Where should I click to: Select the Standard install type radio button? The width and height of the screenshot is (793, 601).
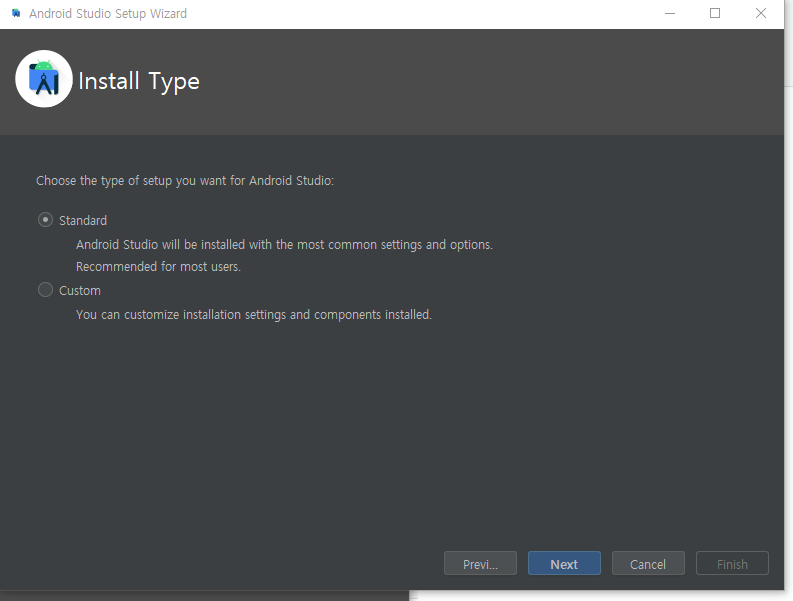[46, 220]
